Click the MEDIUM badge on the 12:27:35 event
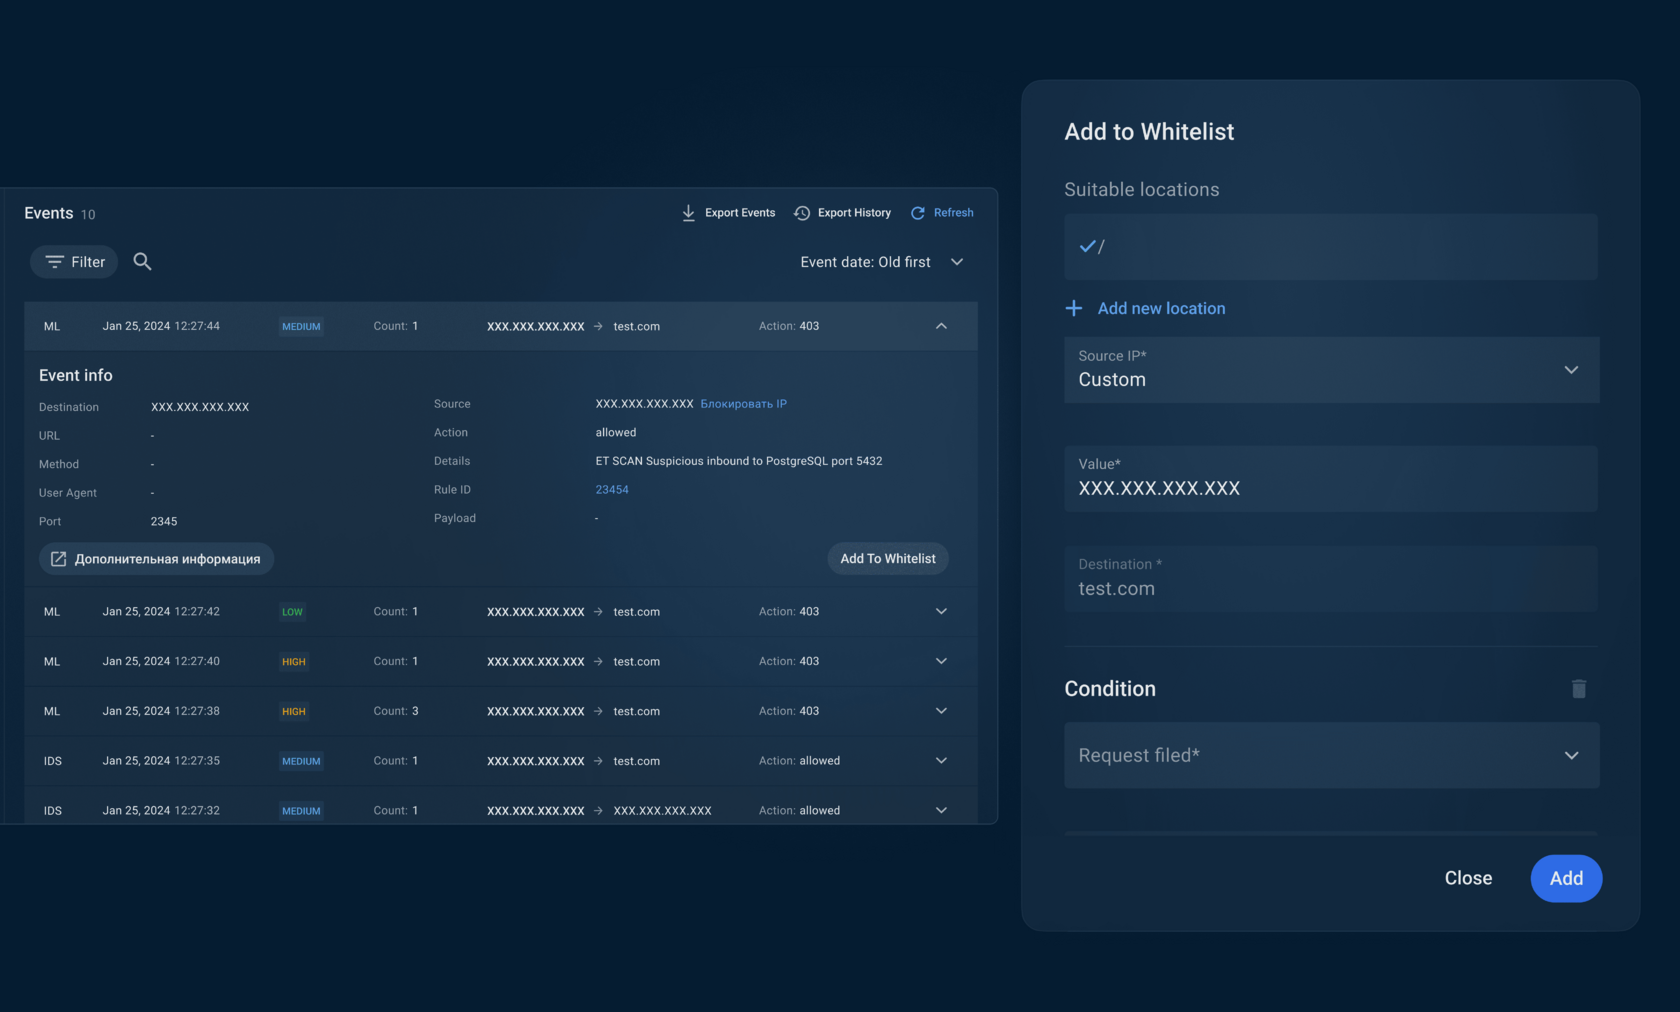1680x1012 pixels. click(x=301, y=762)
